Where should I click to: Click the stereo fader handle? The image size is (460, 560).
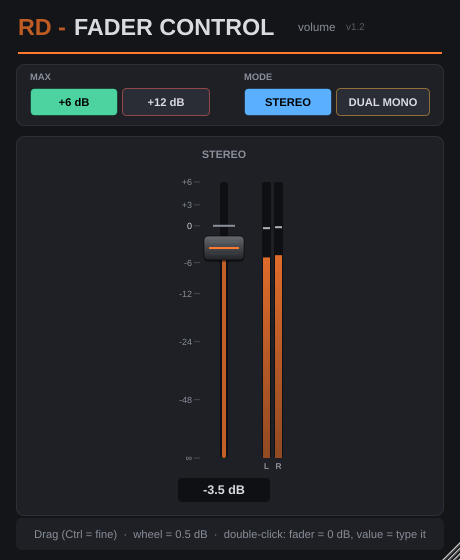pyautogui.click(x=224, y=248)
